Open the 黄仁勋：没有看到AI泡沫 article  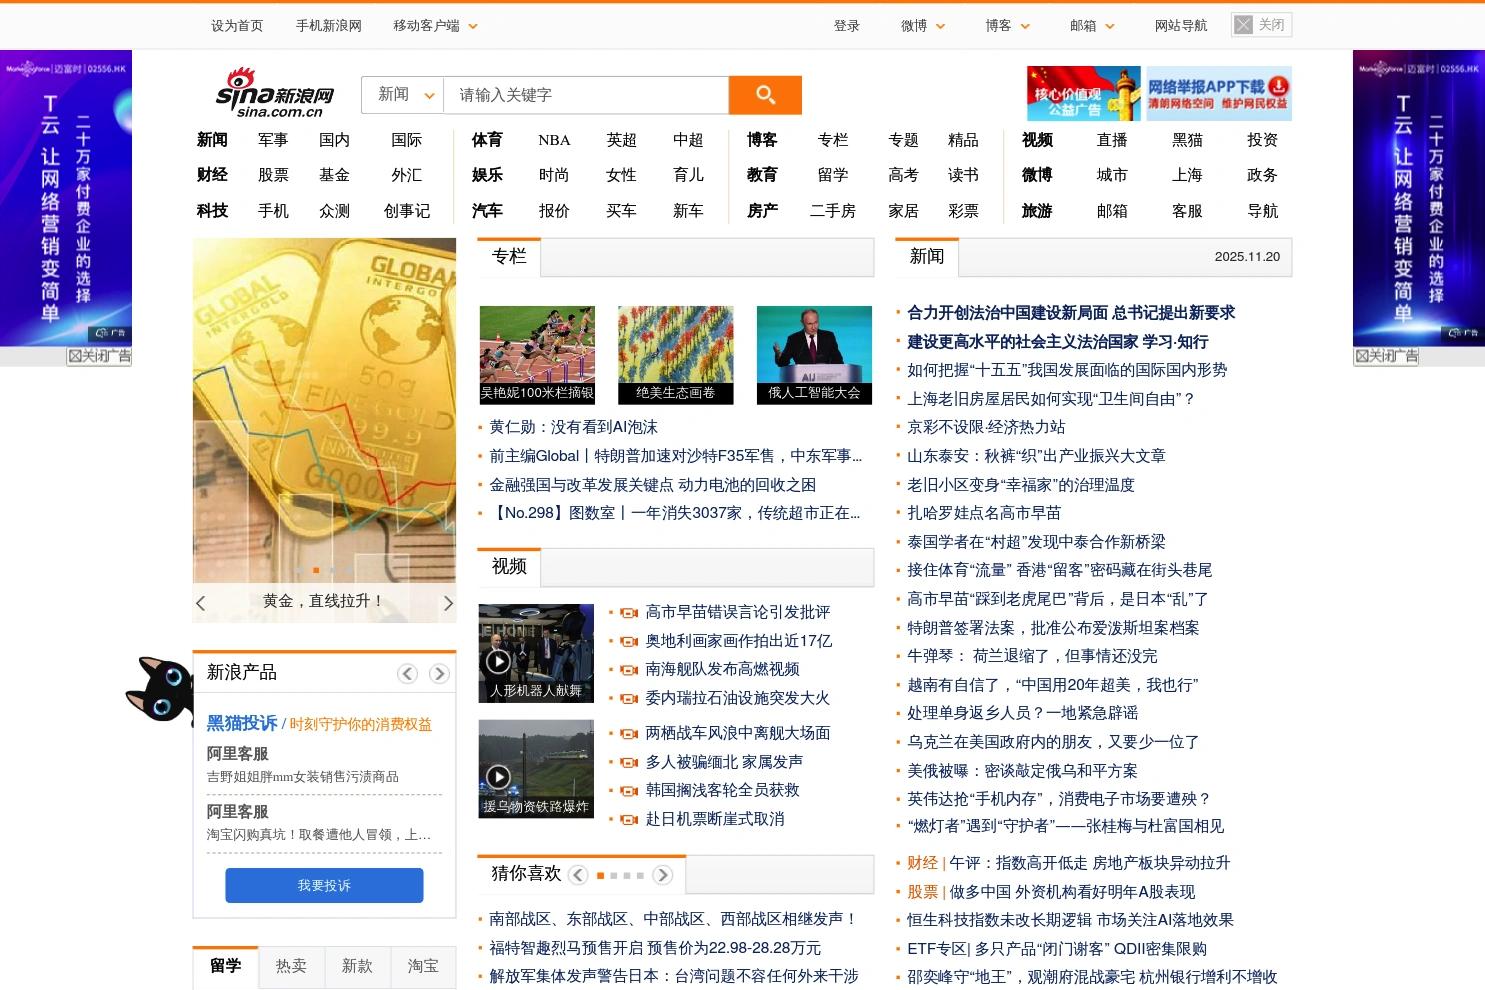point(571,426)
